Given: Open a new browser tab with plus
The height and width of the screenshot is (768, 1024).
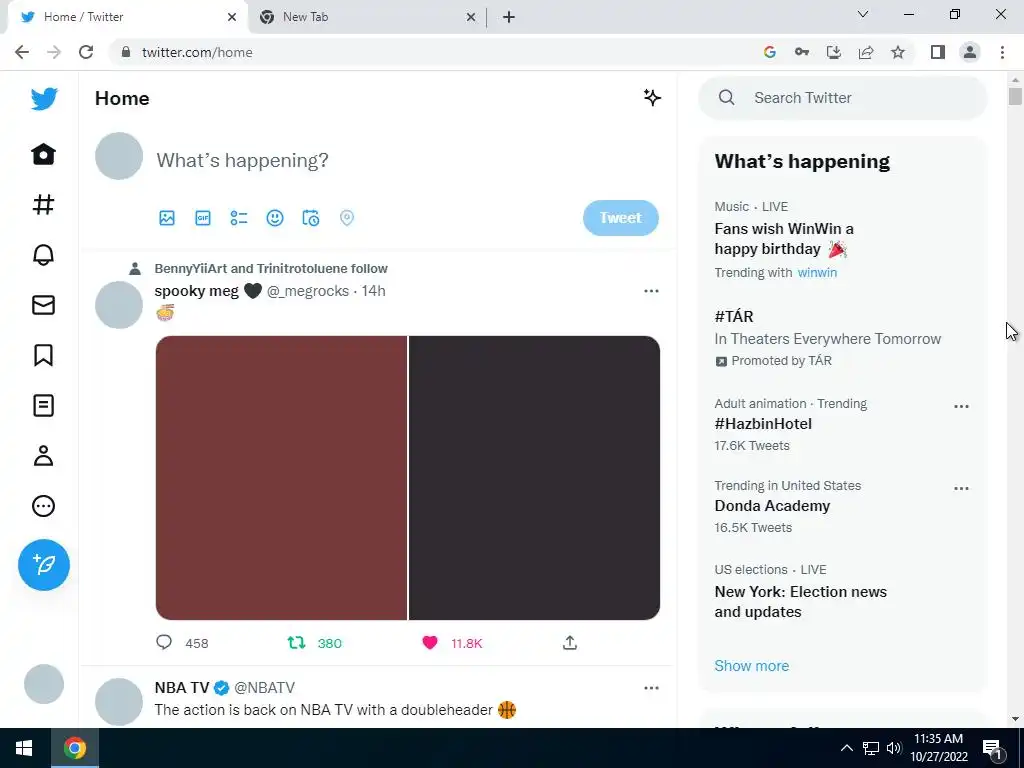Looking at the screenshot, I should click(509, 18).
